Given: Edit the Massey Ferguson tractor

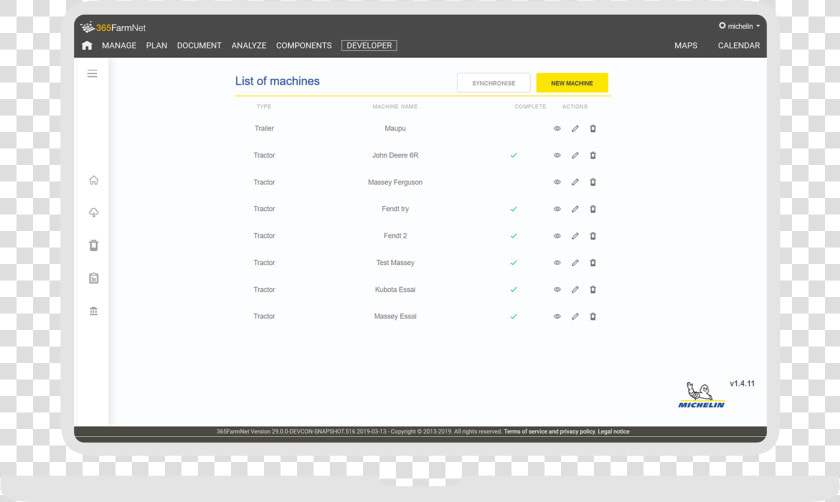Looking at the screenshot, I should click(575, 182).
